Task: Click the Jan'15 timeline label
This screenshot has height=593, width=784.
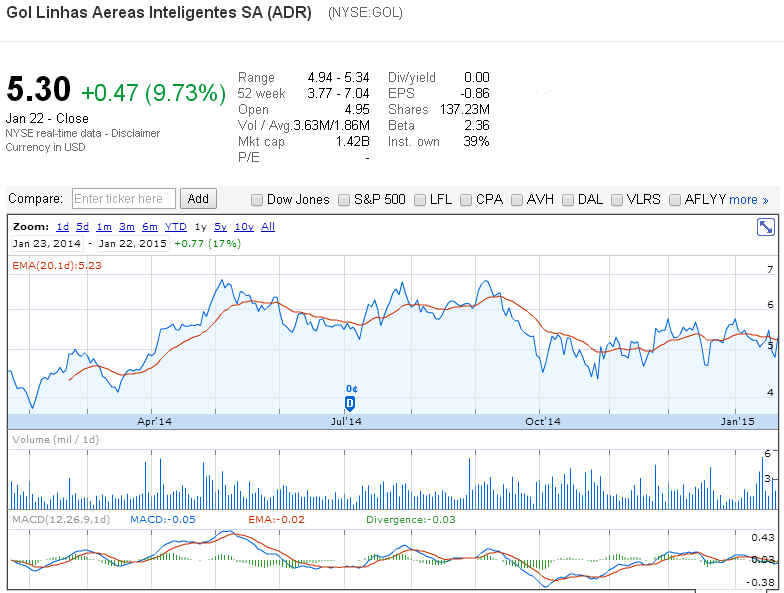Action: [x=738, y=422]
